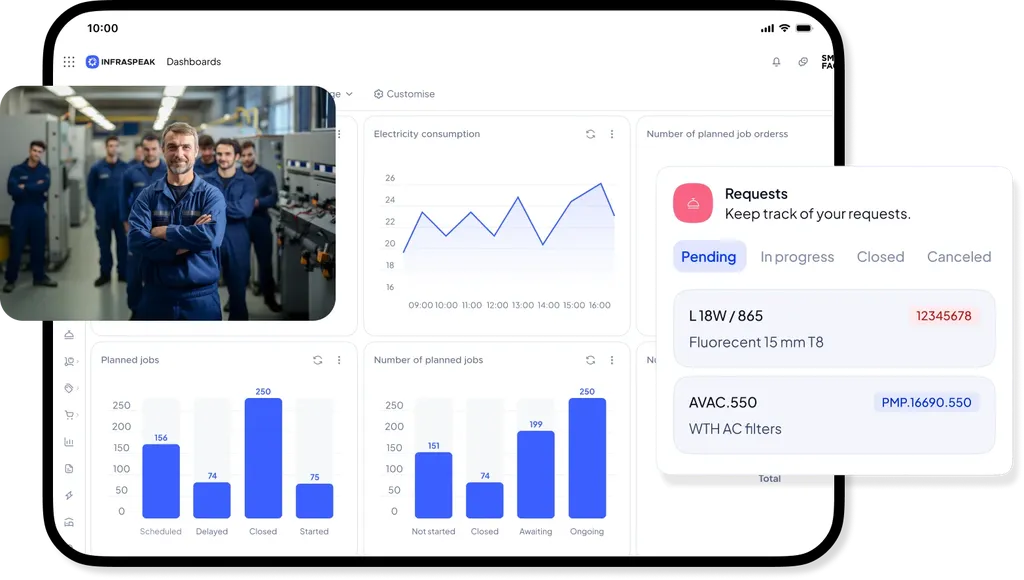Click the Awaiting bar valued 199
This screenshot has height=580, width=1024.
pyautogui.click(x=536, y=474)
